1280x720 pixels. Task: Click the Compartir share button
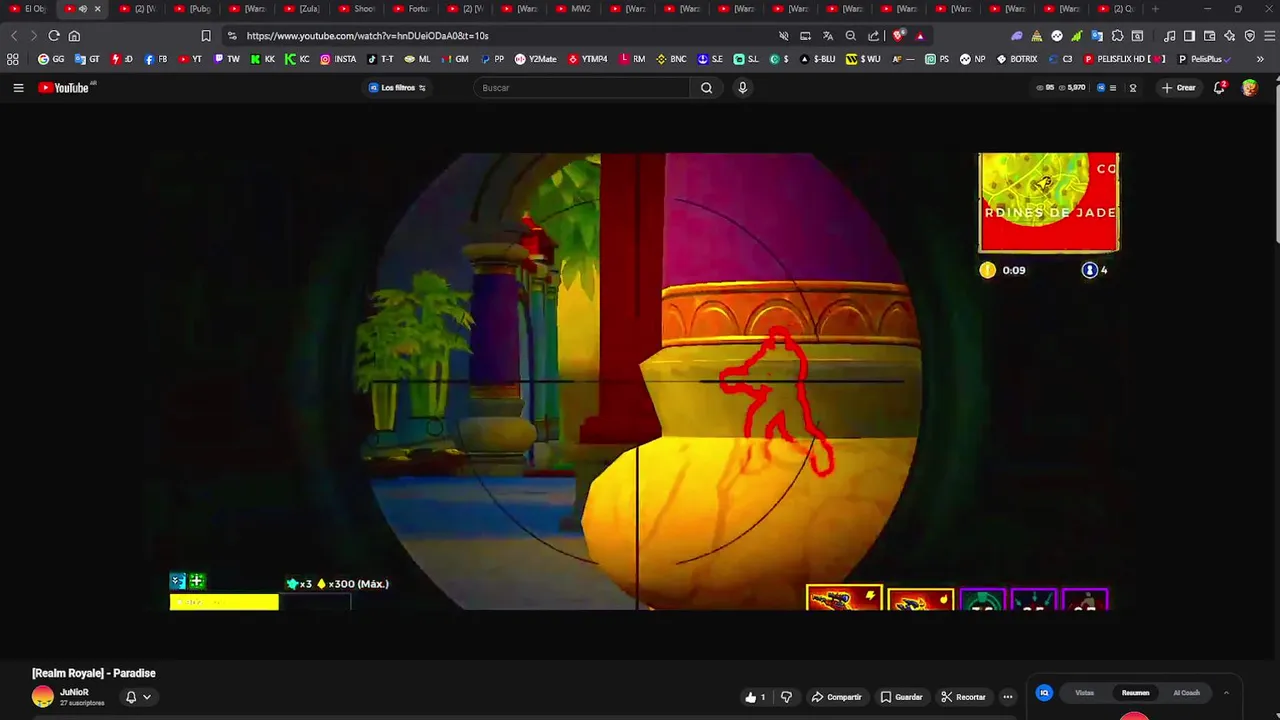[836, 697]
